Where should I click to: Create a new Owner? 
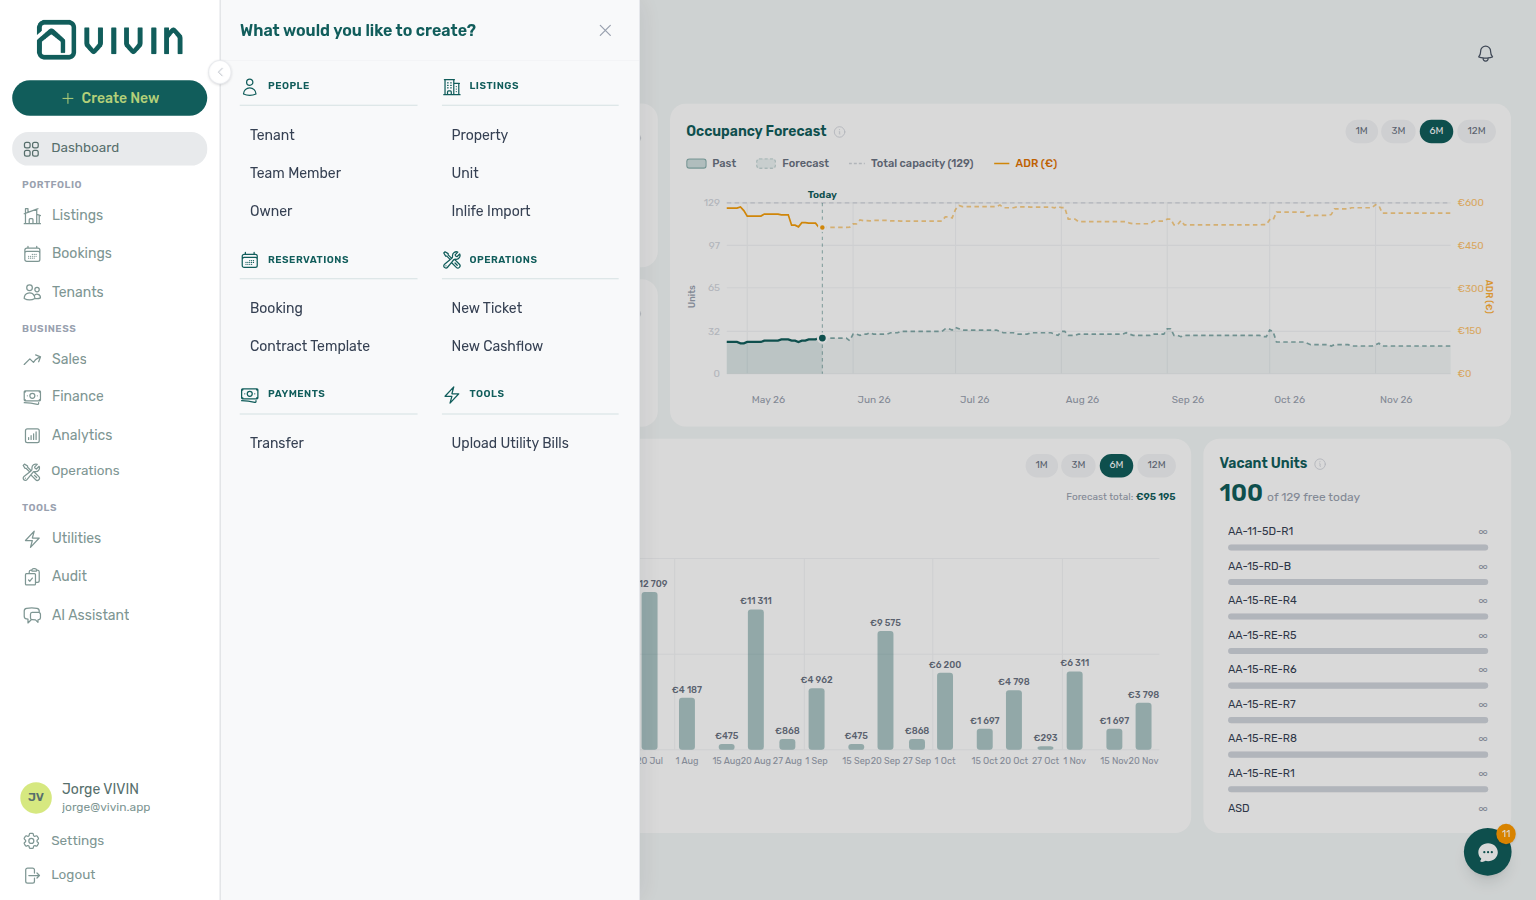271,211
